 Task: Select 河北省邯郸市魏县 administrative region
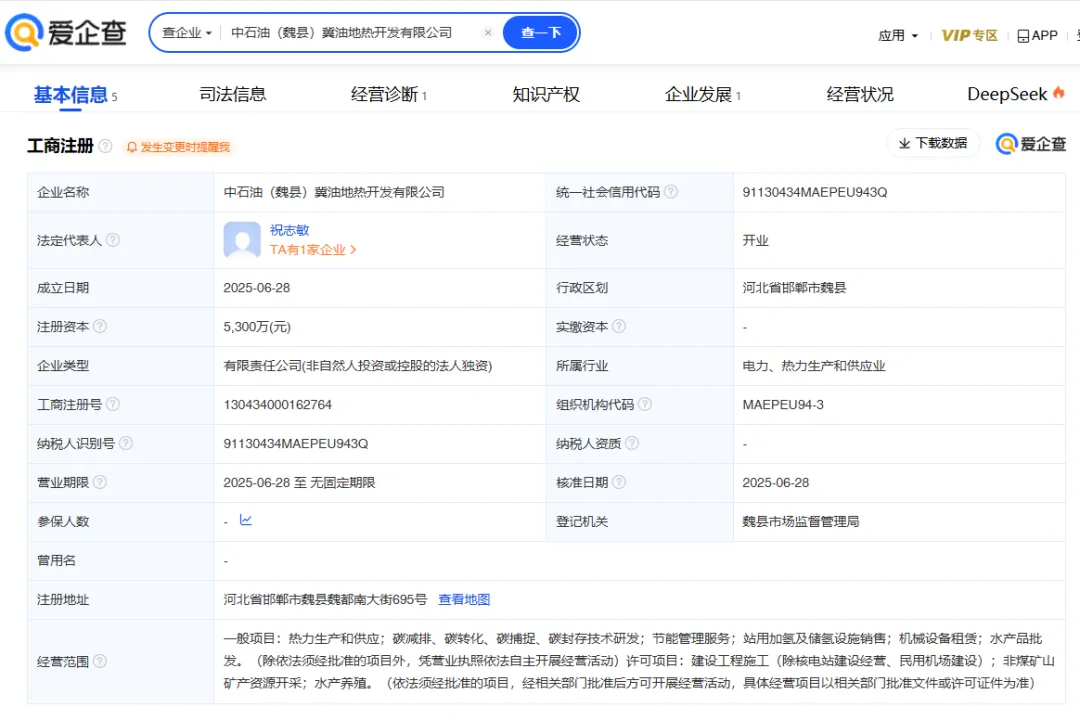(794, 288)
